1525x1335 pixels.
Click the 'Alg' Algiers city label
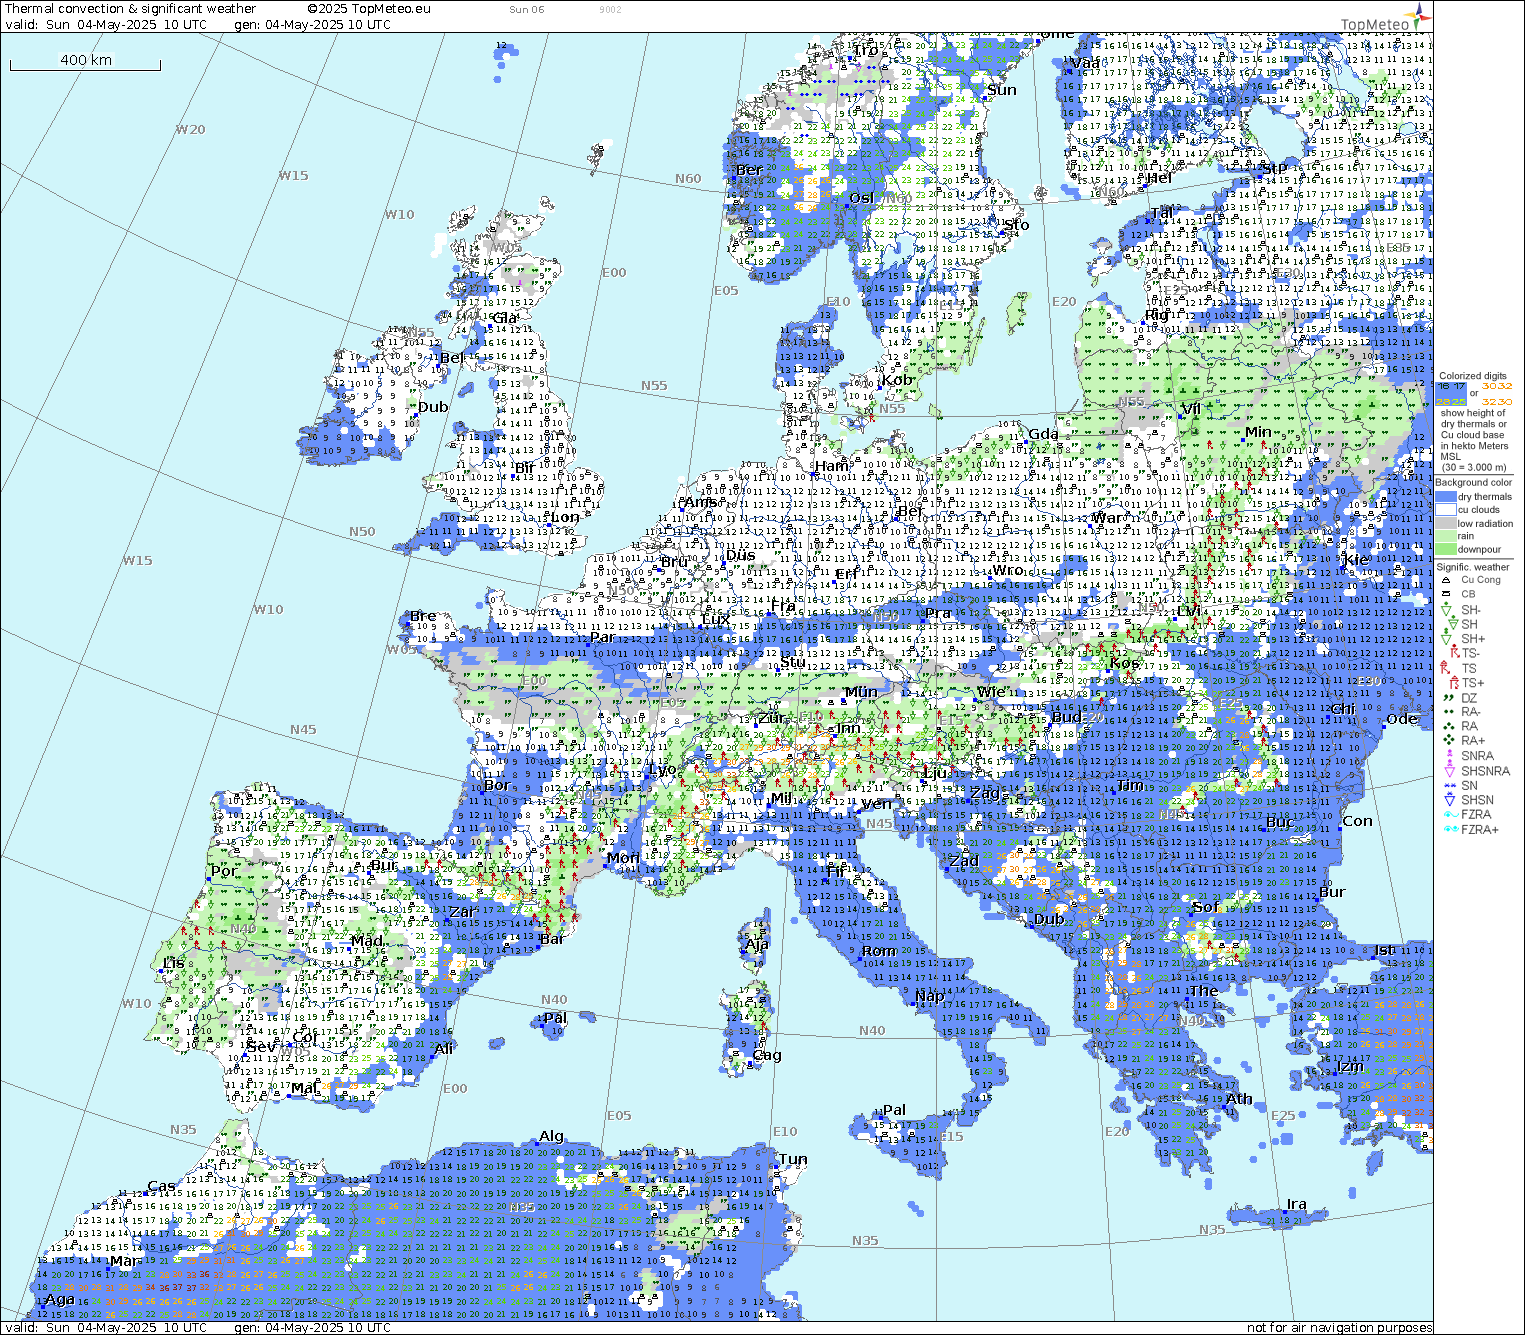coord(551,1136)
